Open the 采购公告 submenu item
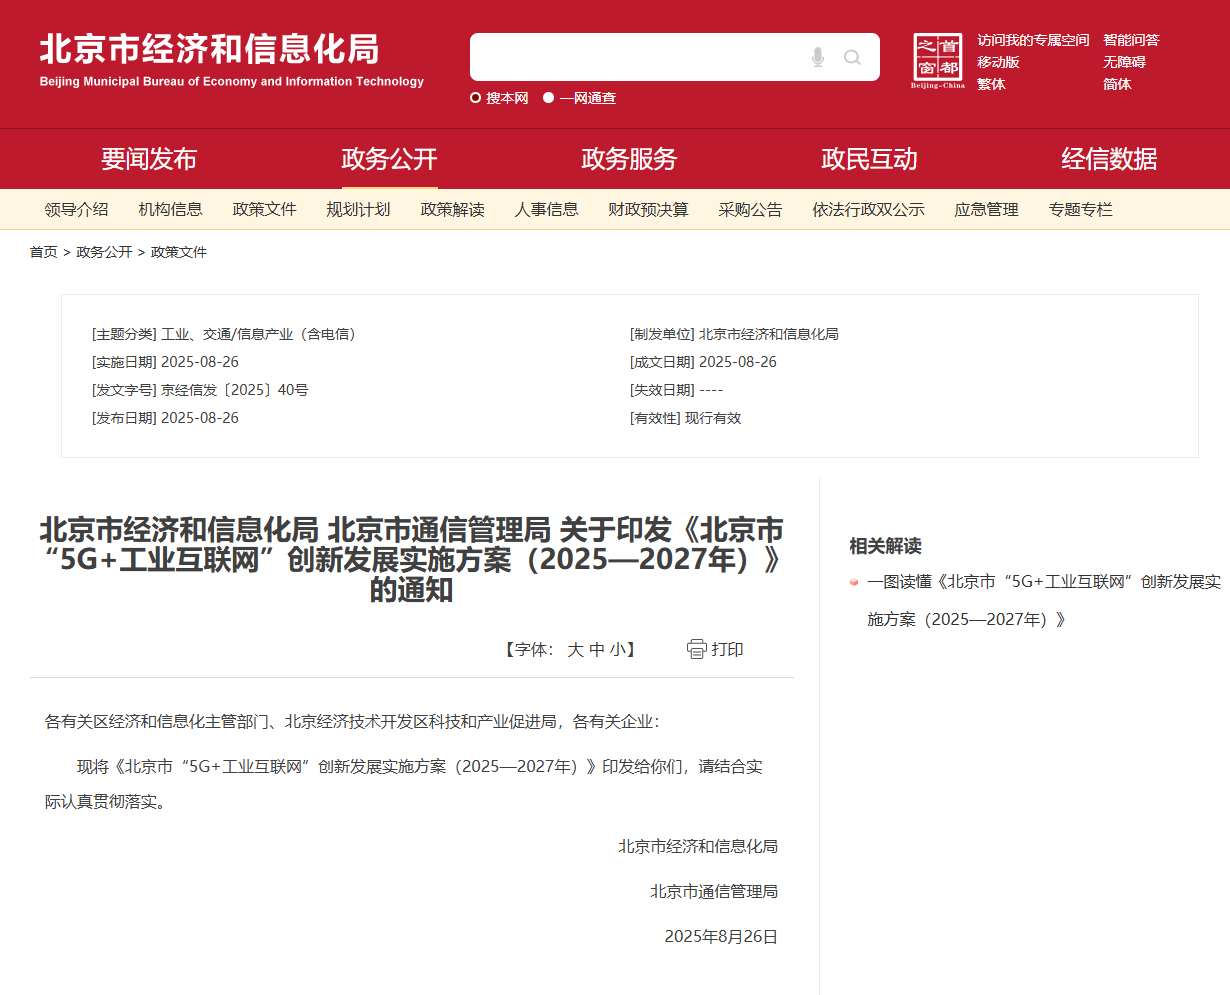The image size is (1230, 995). click(750, 210)
